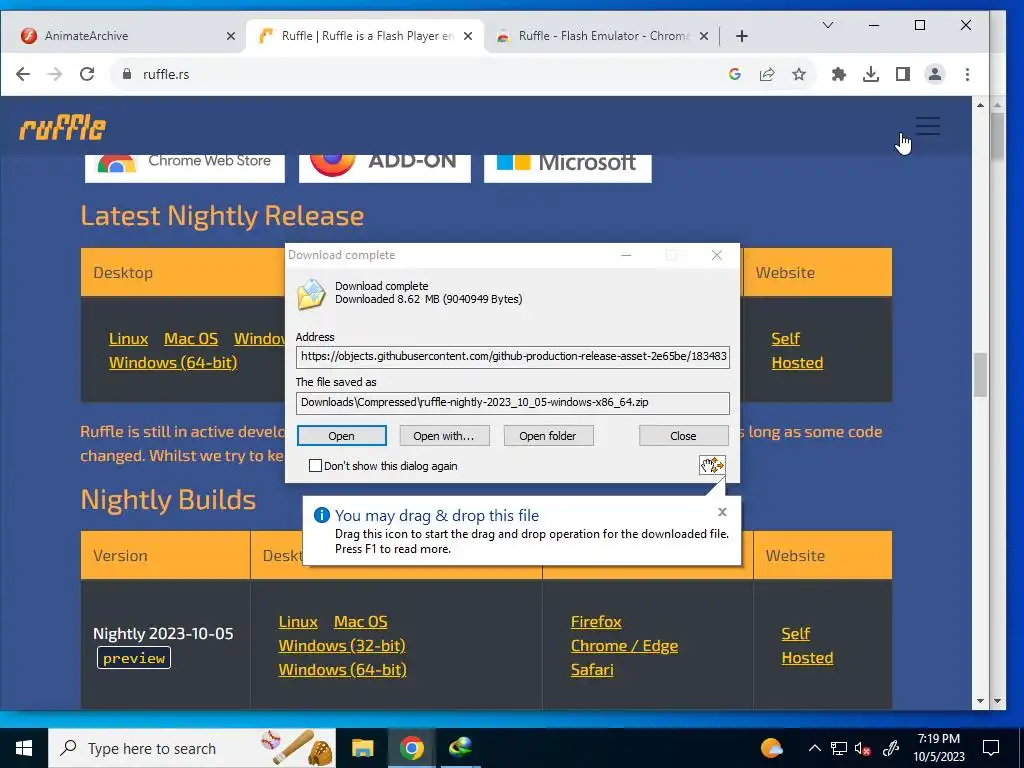The width and height of the screenshot is (1024, 768).
Task: Click the Open folder button
Action: click(548, 436)
